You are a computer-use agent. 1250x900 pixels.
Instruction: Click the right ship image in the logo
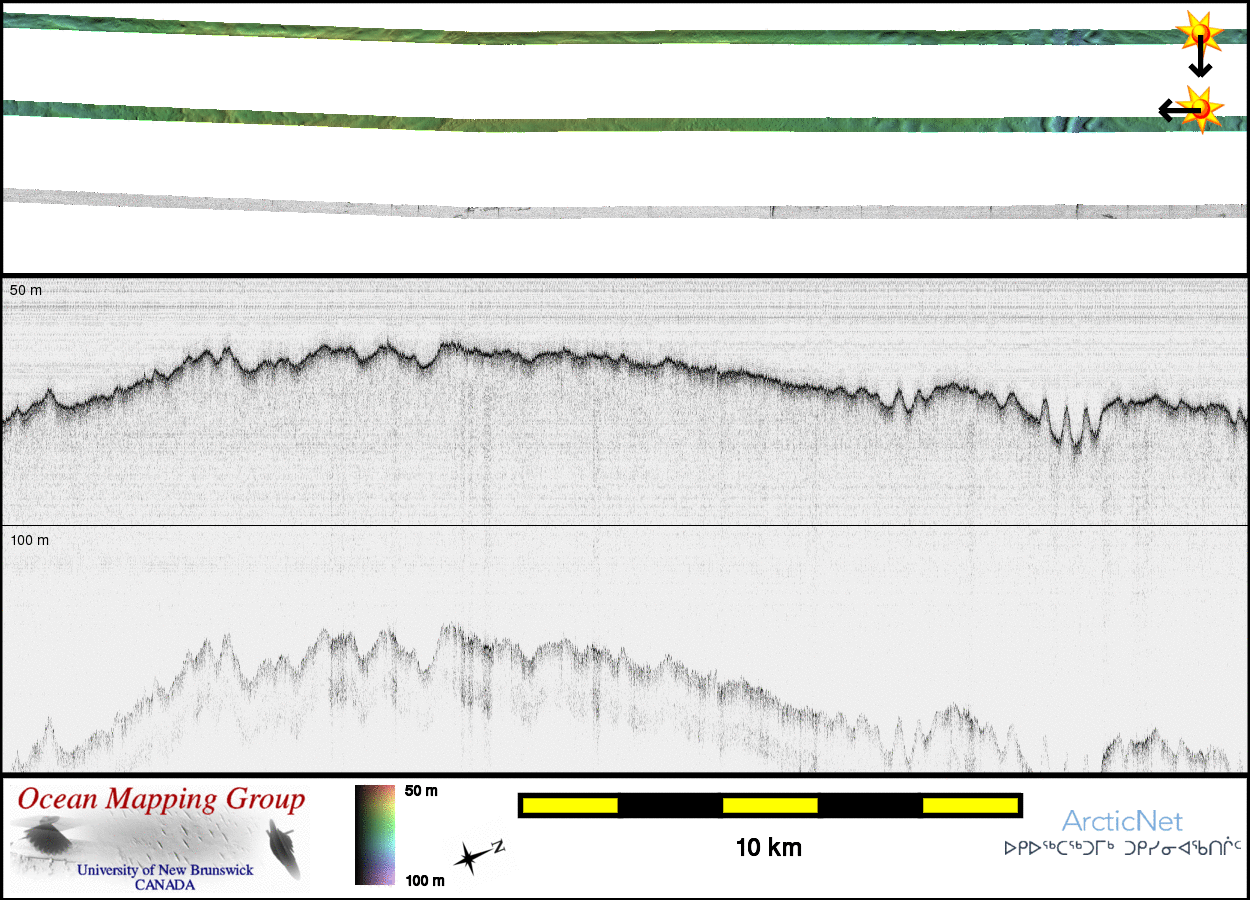[x=283, y=848]
